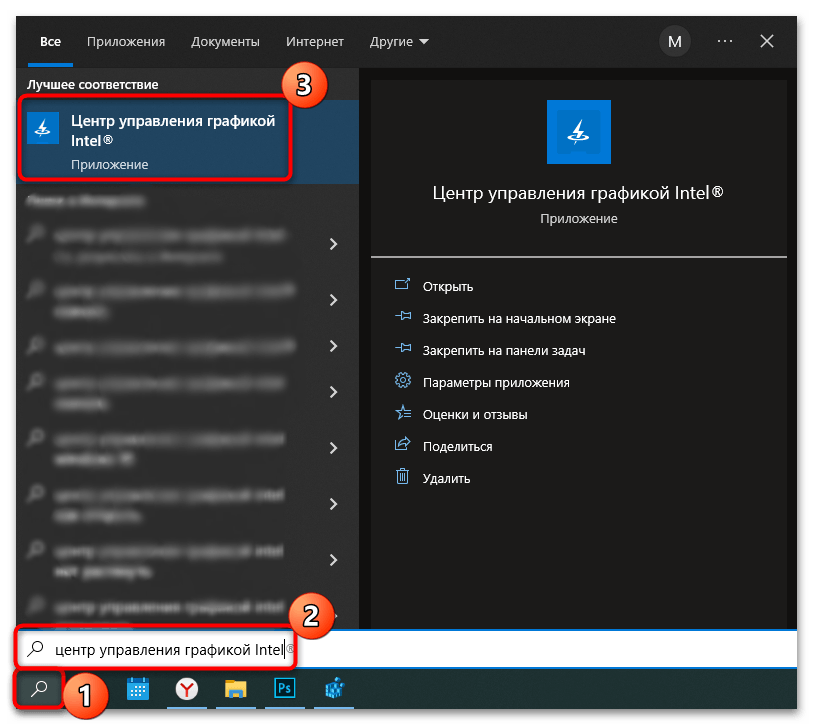Click the large Intel Graphics app tile icon

(579, 131)
